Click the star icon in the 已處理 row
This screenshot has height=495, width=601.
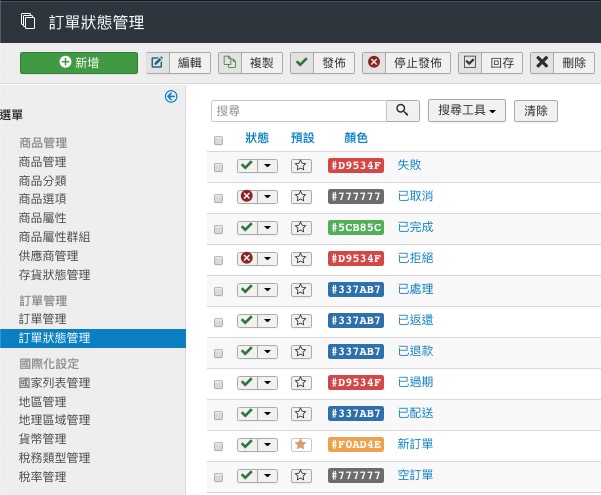(300, 290)
